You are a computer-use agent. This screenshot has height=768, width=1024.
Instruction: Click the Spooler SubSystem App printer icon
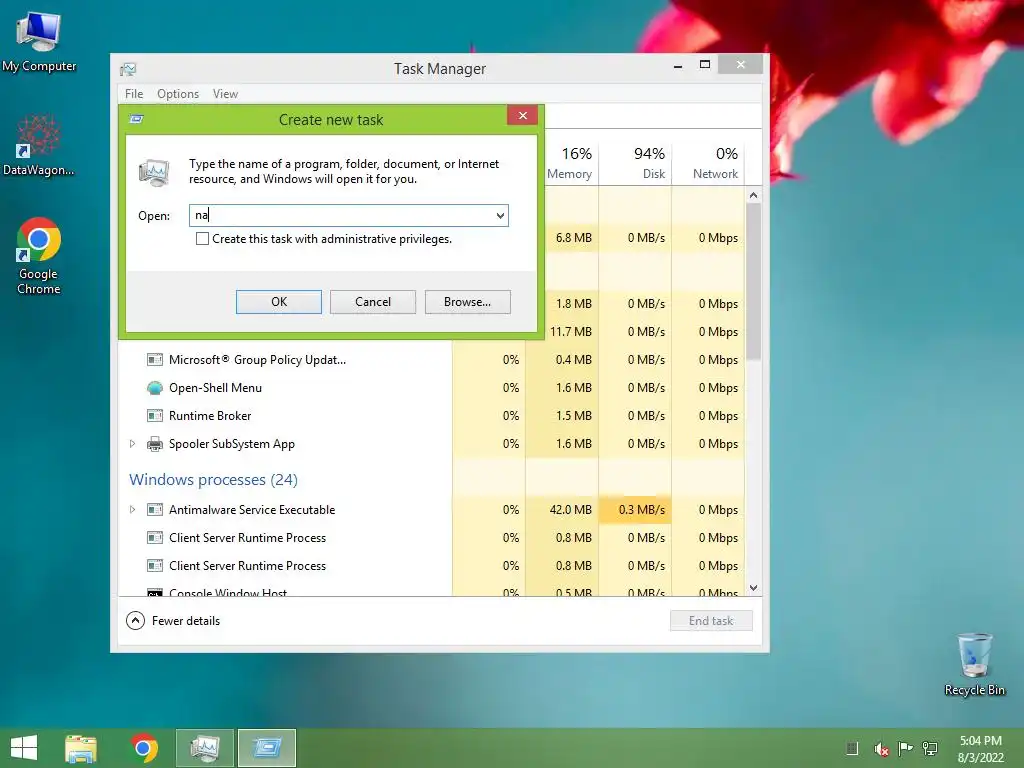click(x=155, y=444)
